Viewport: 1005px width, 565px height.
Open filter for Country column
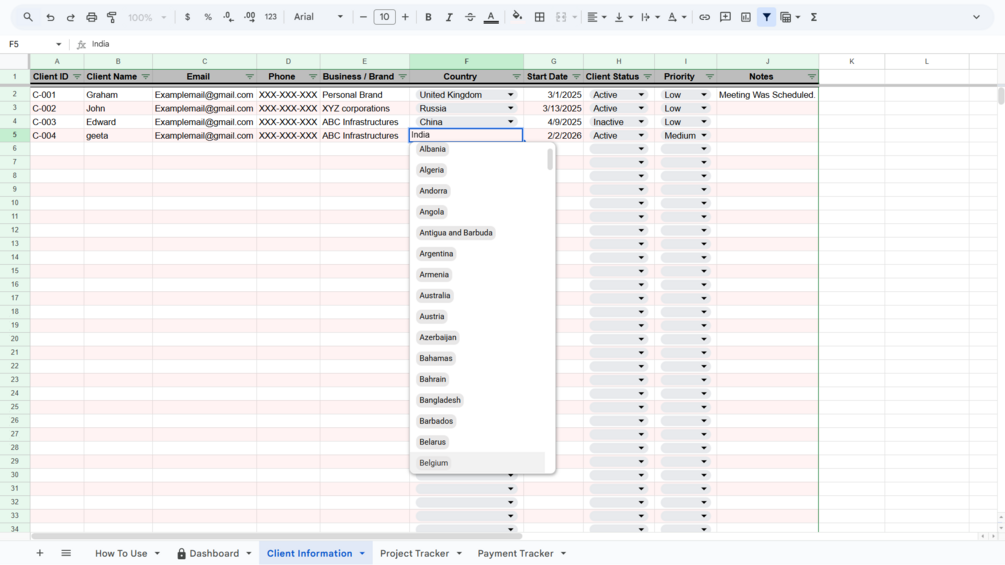(x=517, y=77)
